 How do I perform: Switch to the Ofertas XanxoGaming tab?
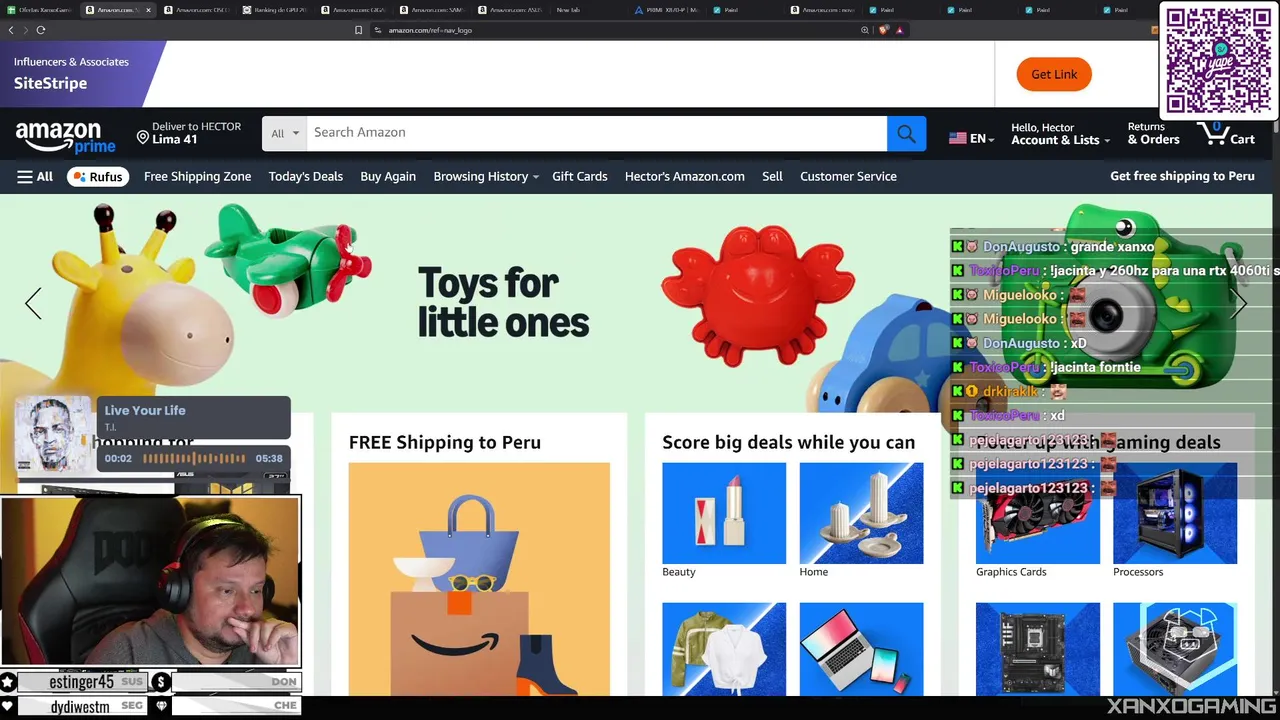click(40, 10)
